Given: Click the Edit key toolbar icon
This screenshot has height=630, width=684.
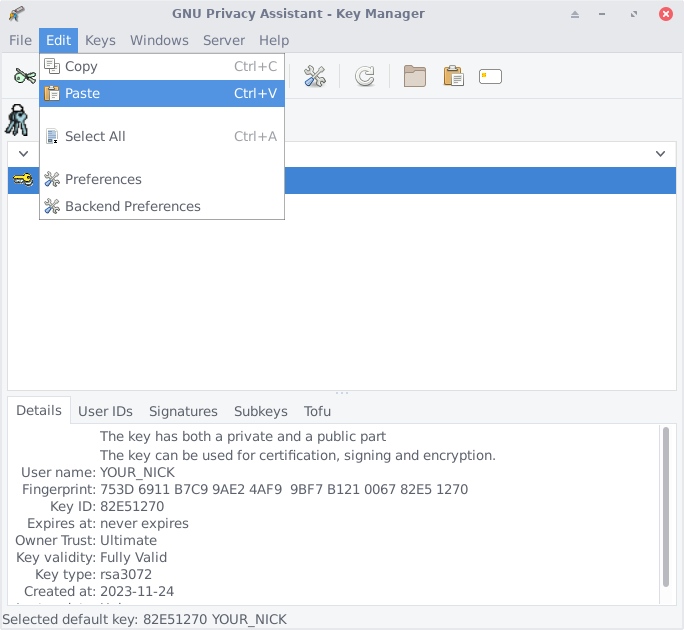Looking at the screenshot, I should tap(24, 76).
